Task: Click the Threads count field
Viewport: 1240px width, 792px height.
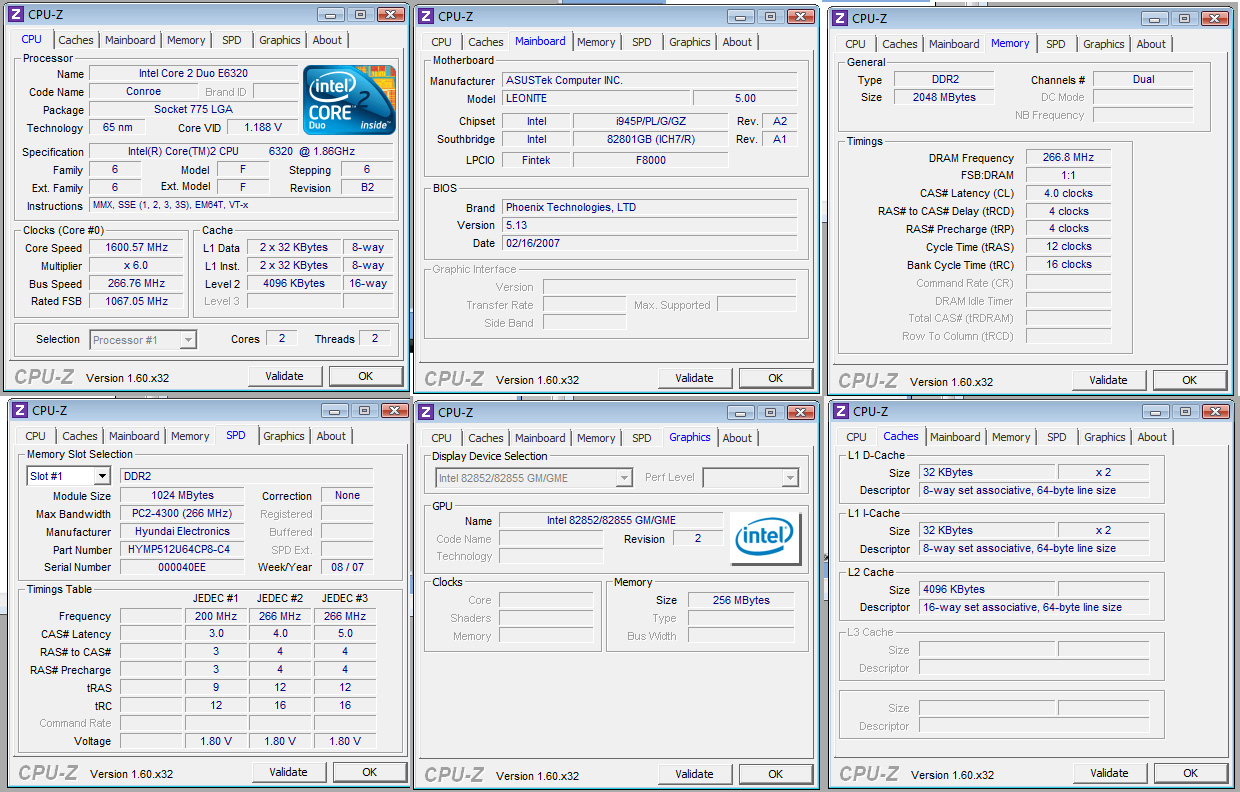Action: (x=375, y=339)
